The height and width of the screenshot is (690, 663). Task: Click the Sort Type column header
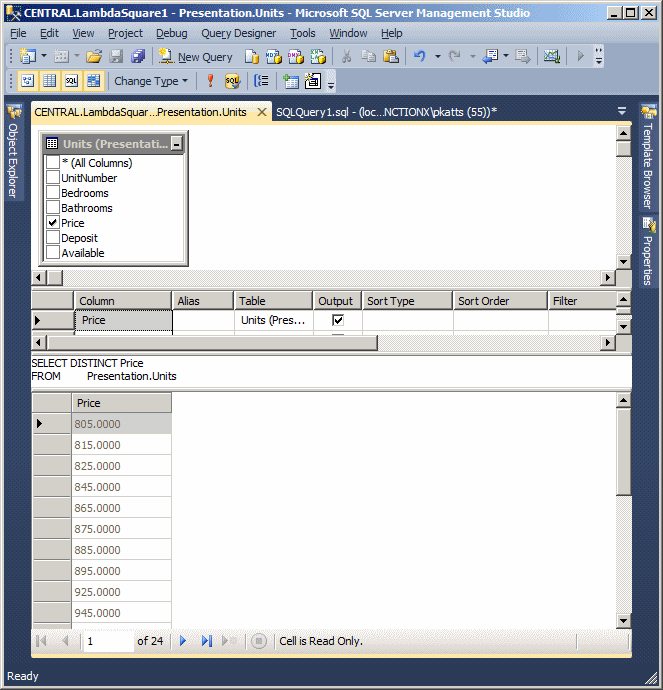(407, 301)
